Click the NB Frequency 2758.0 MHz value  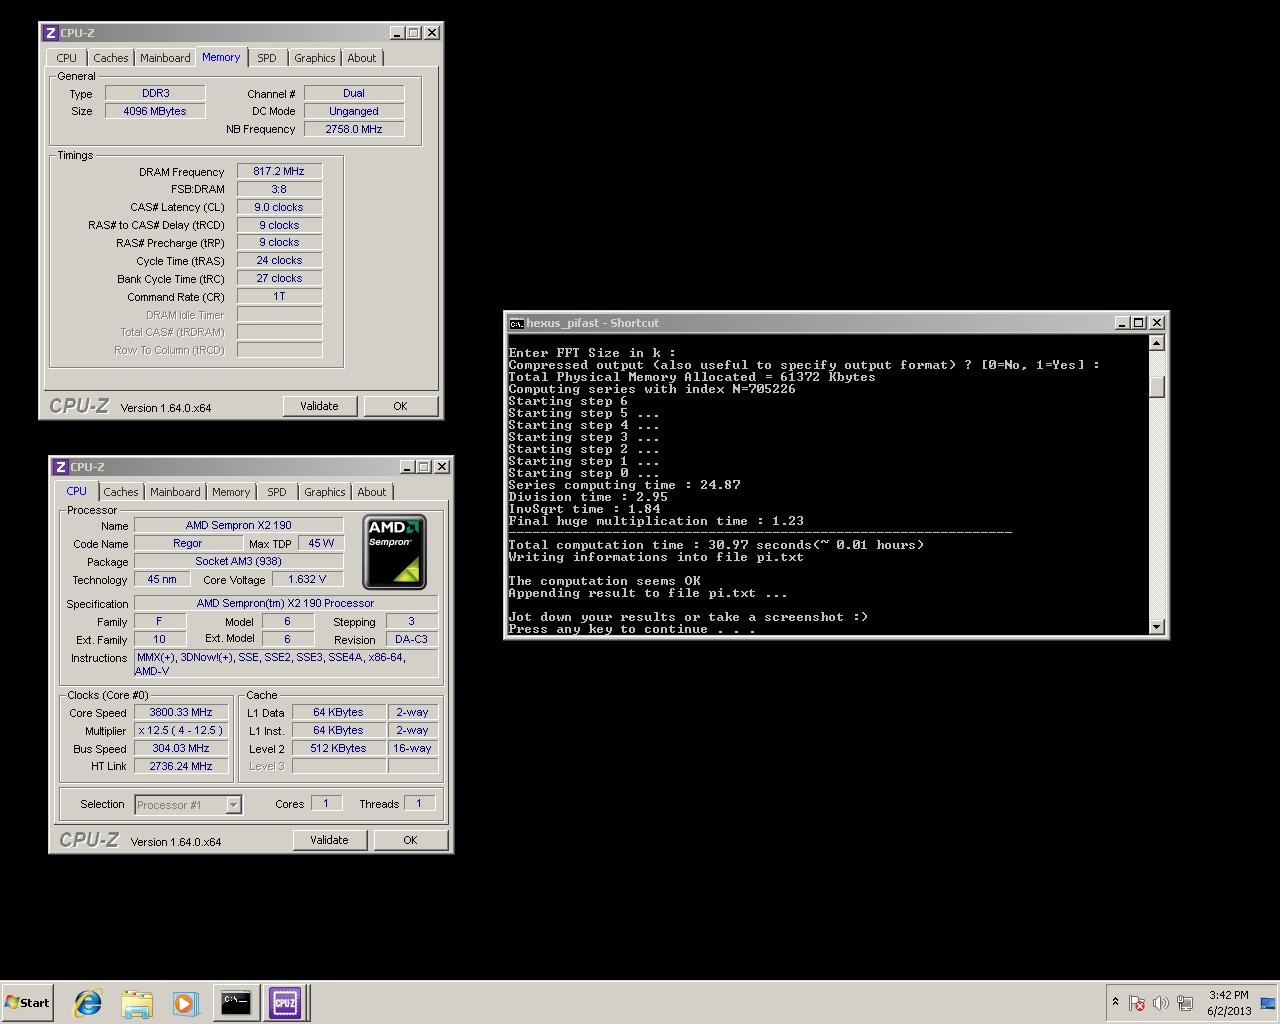pos(354,129)
